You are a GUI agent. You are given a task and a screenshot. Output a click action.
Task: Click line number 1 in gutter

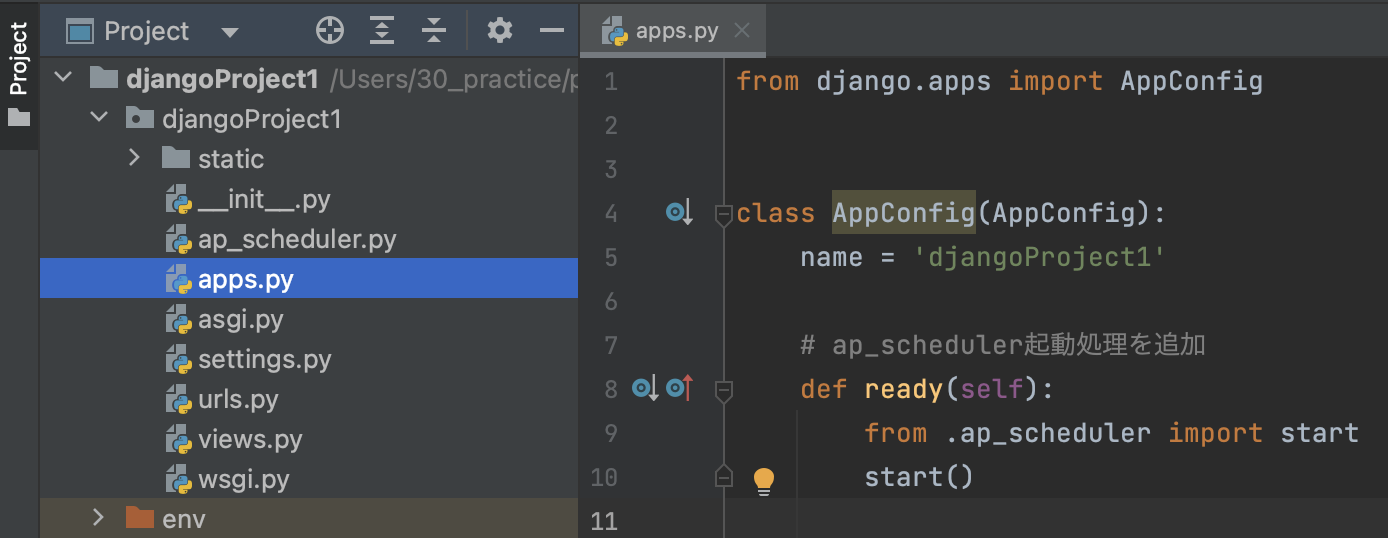click(x=611, y=81)
